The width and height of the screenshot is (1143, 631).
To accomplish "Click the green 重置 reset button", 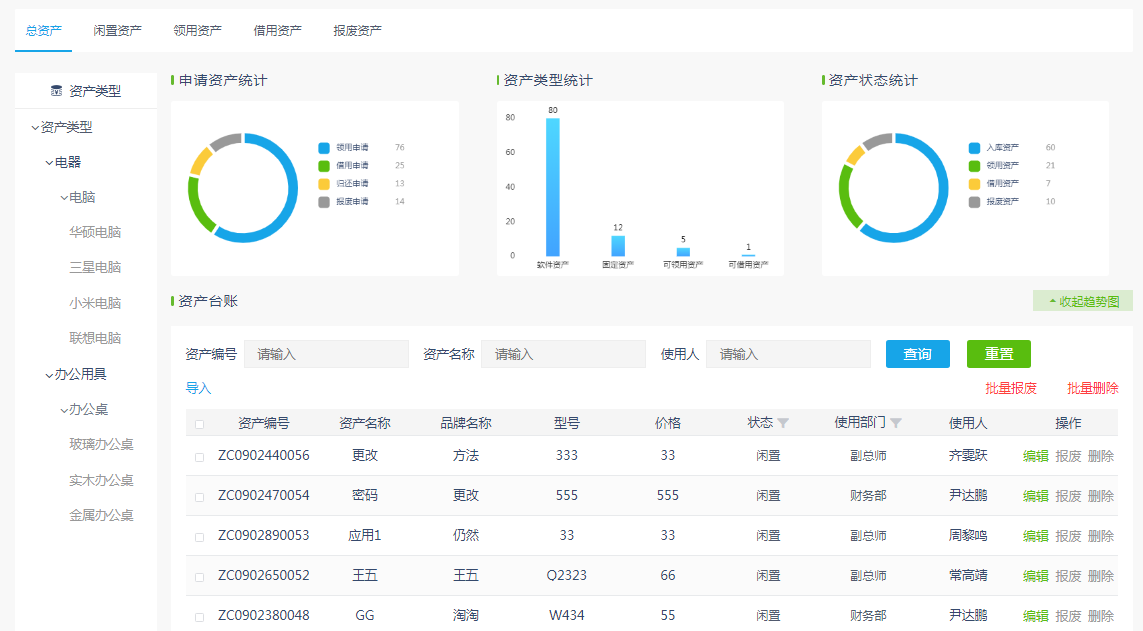I will pyautogui.click(x=998, y=353).
